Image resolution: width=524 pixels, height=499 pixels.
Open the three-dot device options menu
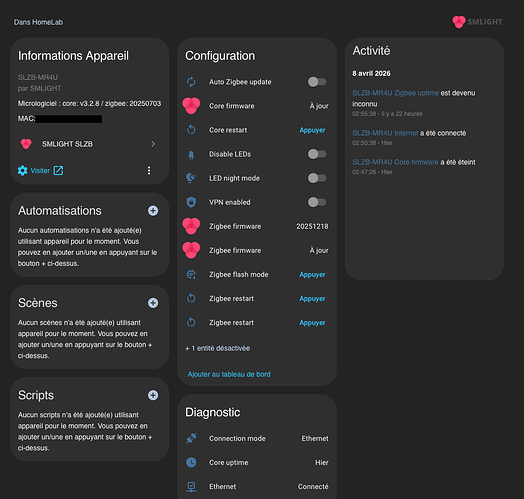[x=149, y=170]
